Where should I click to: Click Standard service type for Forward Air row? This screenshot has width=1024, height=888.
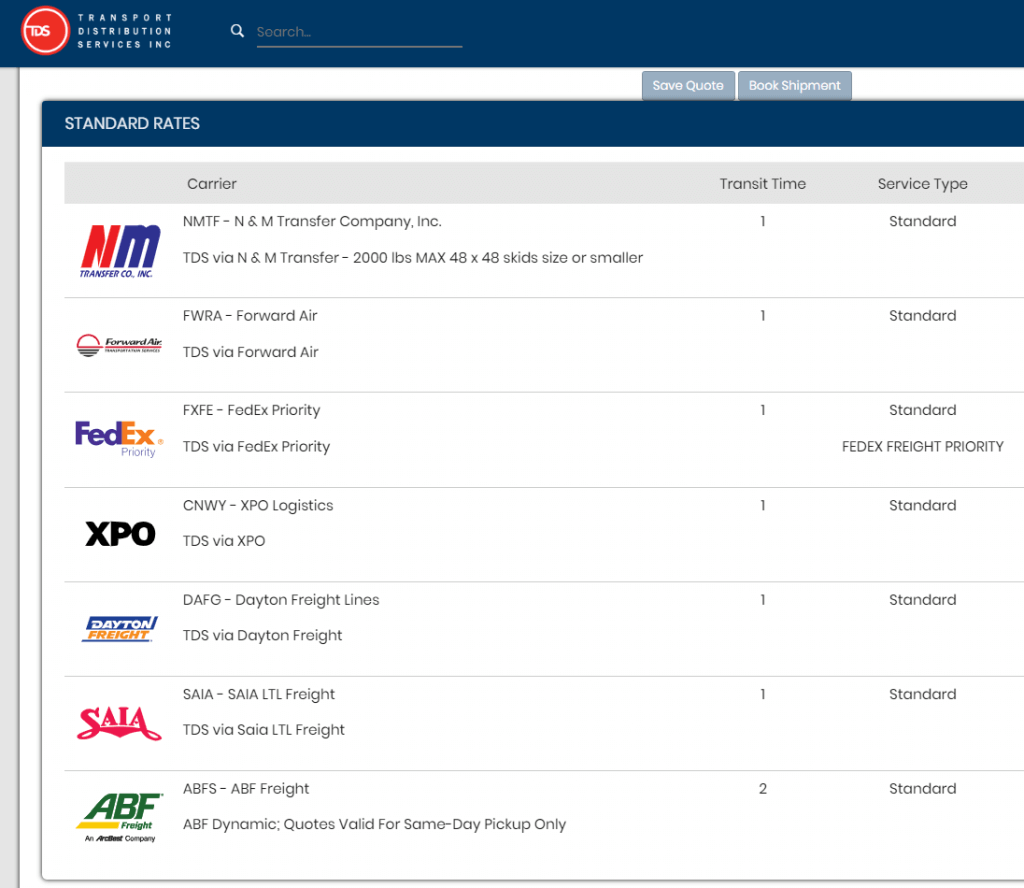[922, 316]
